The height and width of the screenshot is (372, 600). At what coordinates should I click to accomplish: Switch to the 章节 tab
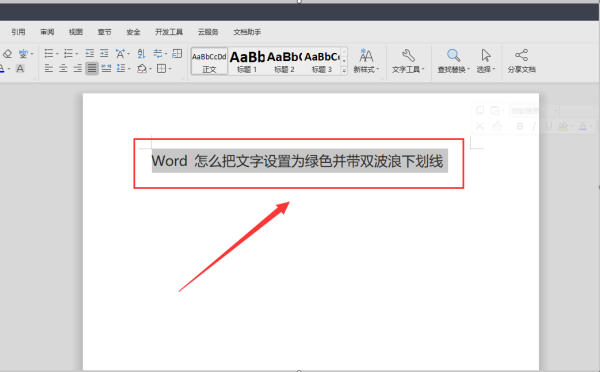(x=104, y=32)
